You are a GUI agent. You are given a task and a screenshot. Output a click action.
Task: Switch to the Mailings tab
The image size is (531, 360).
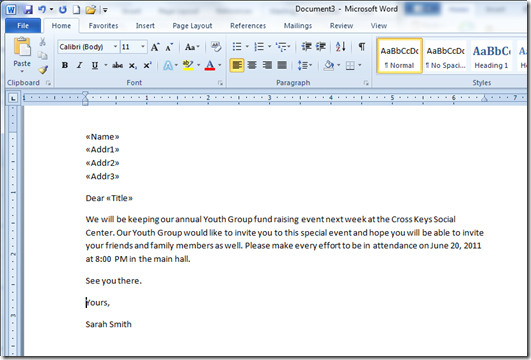[298, 26]
